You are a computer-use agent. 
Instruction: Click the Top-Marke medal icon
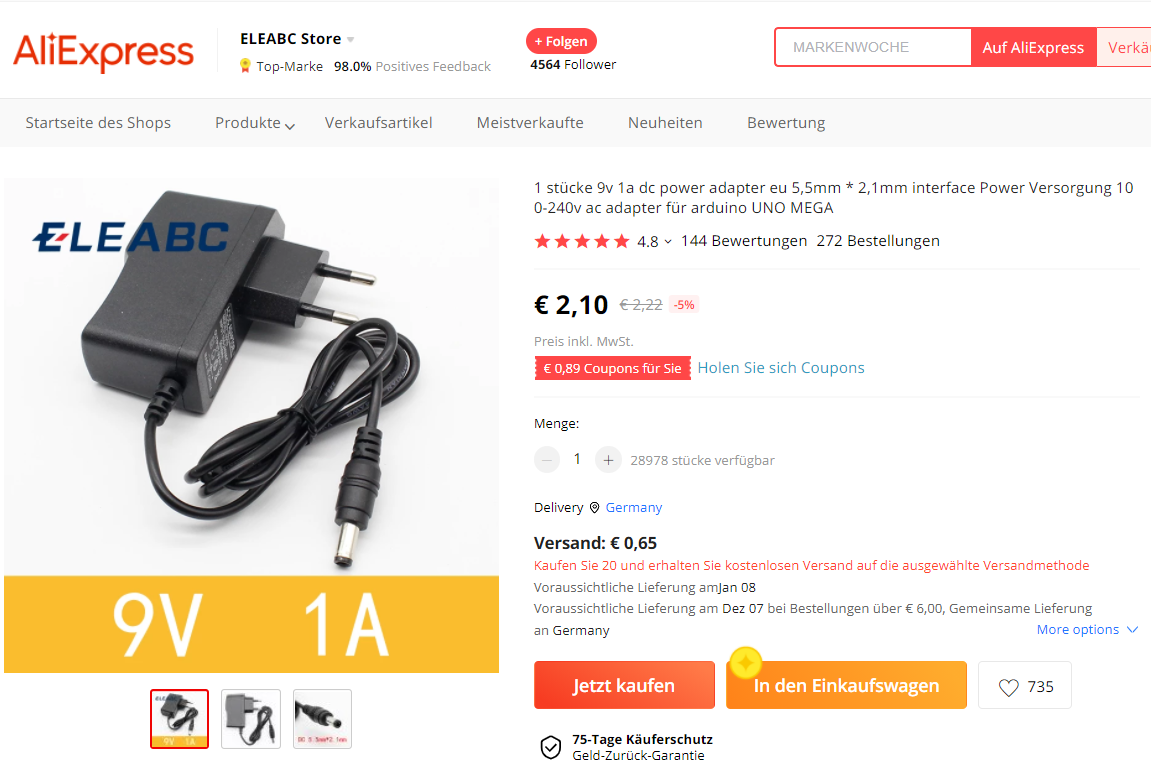click(245, 66)
